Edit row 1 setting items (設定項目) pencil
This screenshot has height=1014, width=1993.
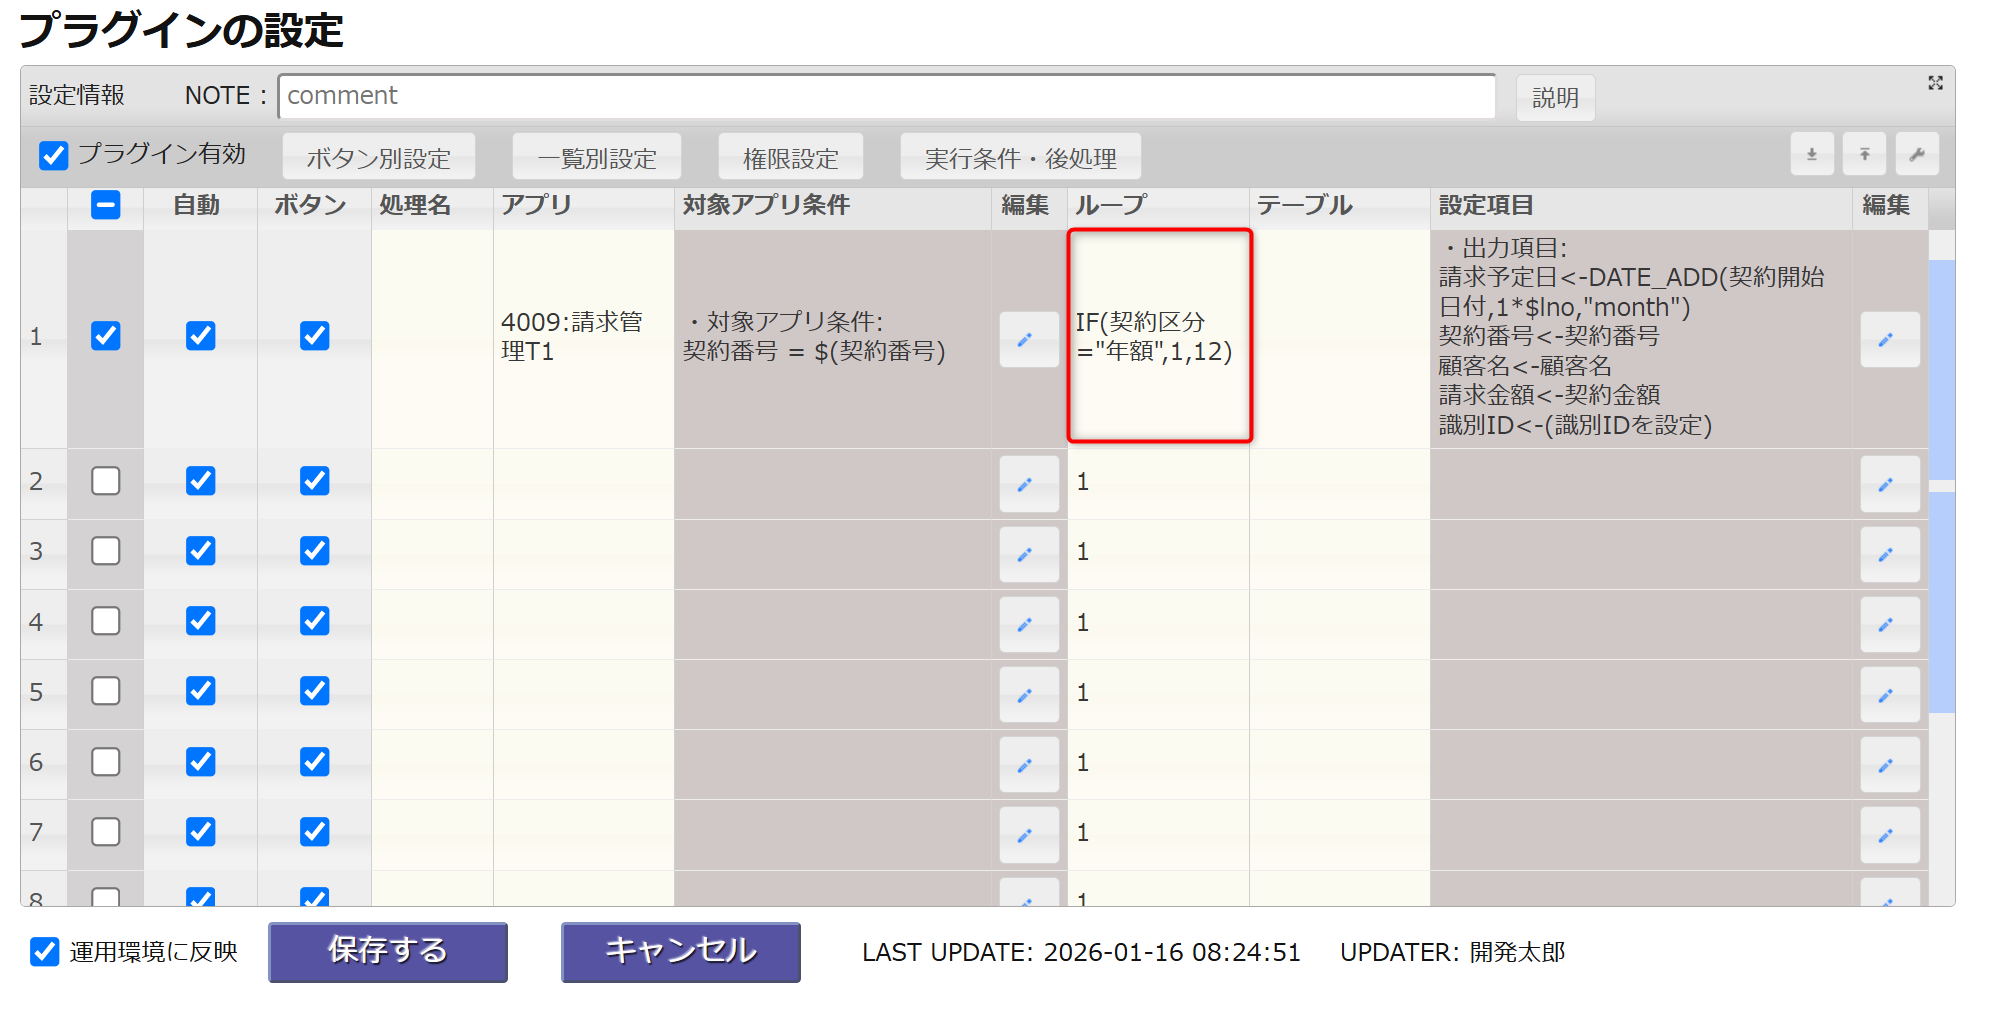tap(1888, 339)
